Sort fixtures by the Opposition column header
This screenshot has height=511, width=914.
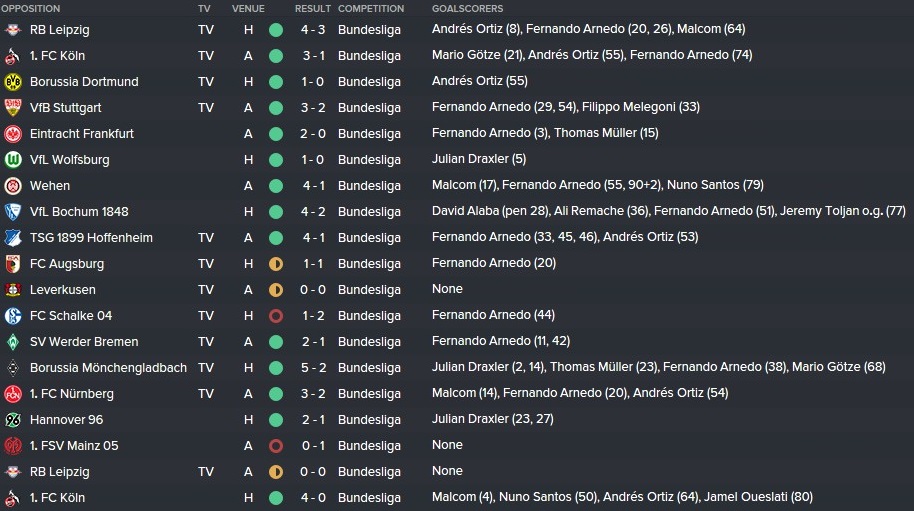(30, 9)
